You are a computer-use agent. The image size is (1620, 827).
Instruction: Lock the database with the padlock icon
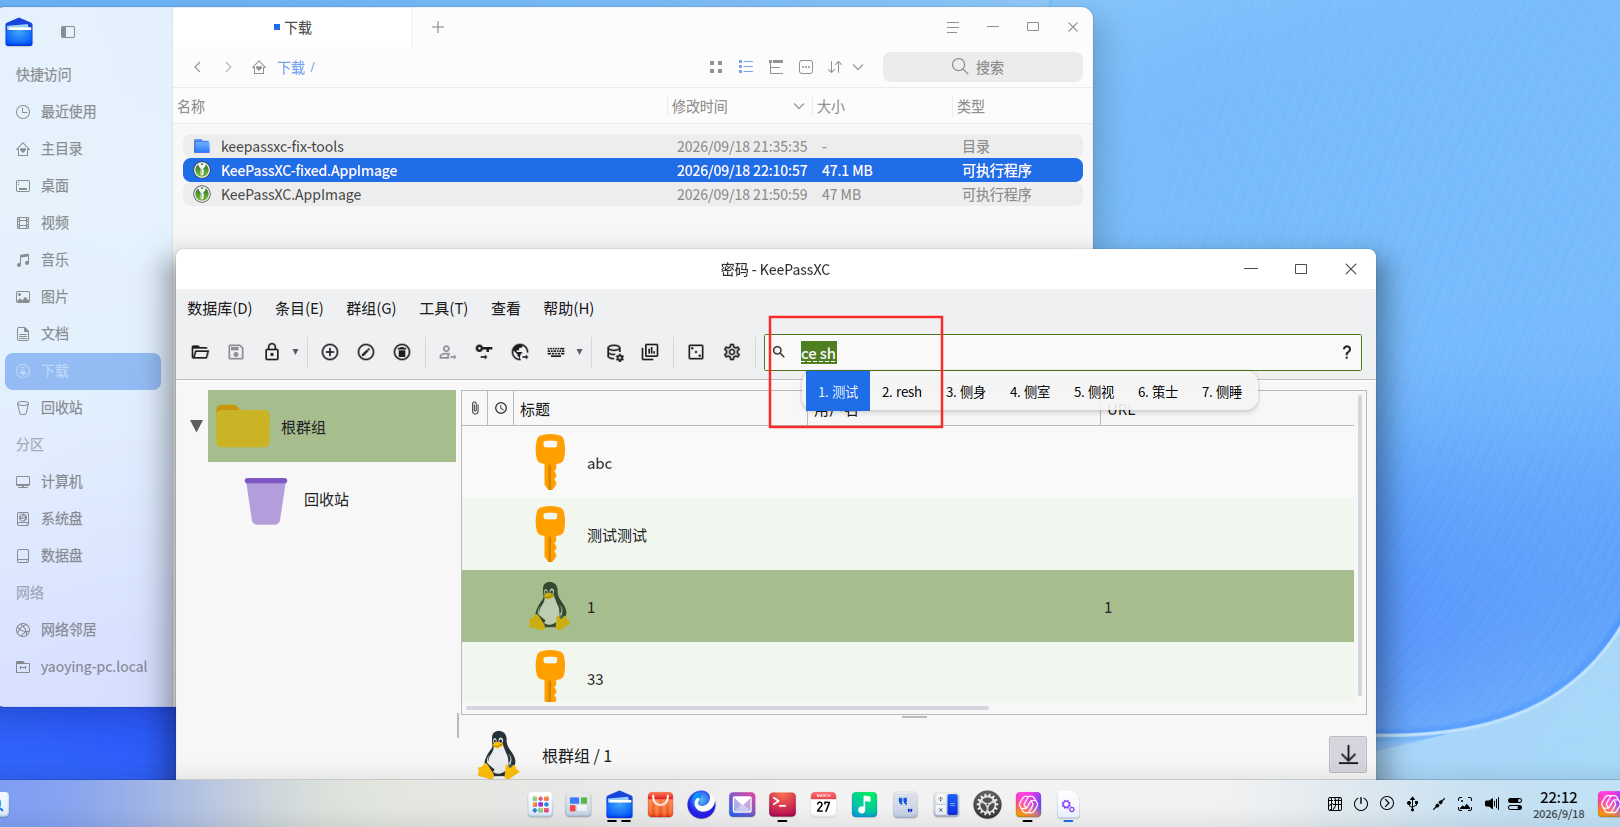click(x=272, y=352)
